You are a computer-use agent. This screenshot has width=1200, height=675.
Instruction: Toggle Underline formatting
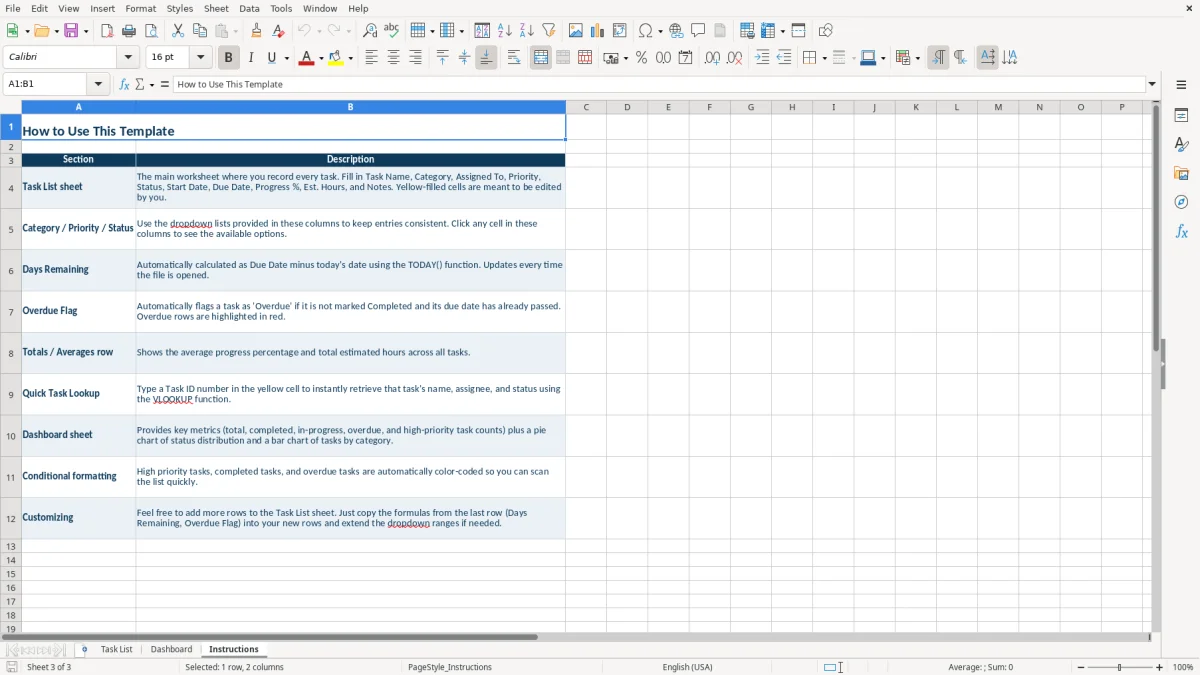click(272, 58)
